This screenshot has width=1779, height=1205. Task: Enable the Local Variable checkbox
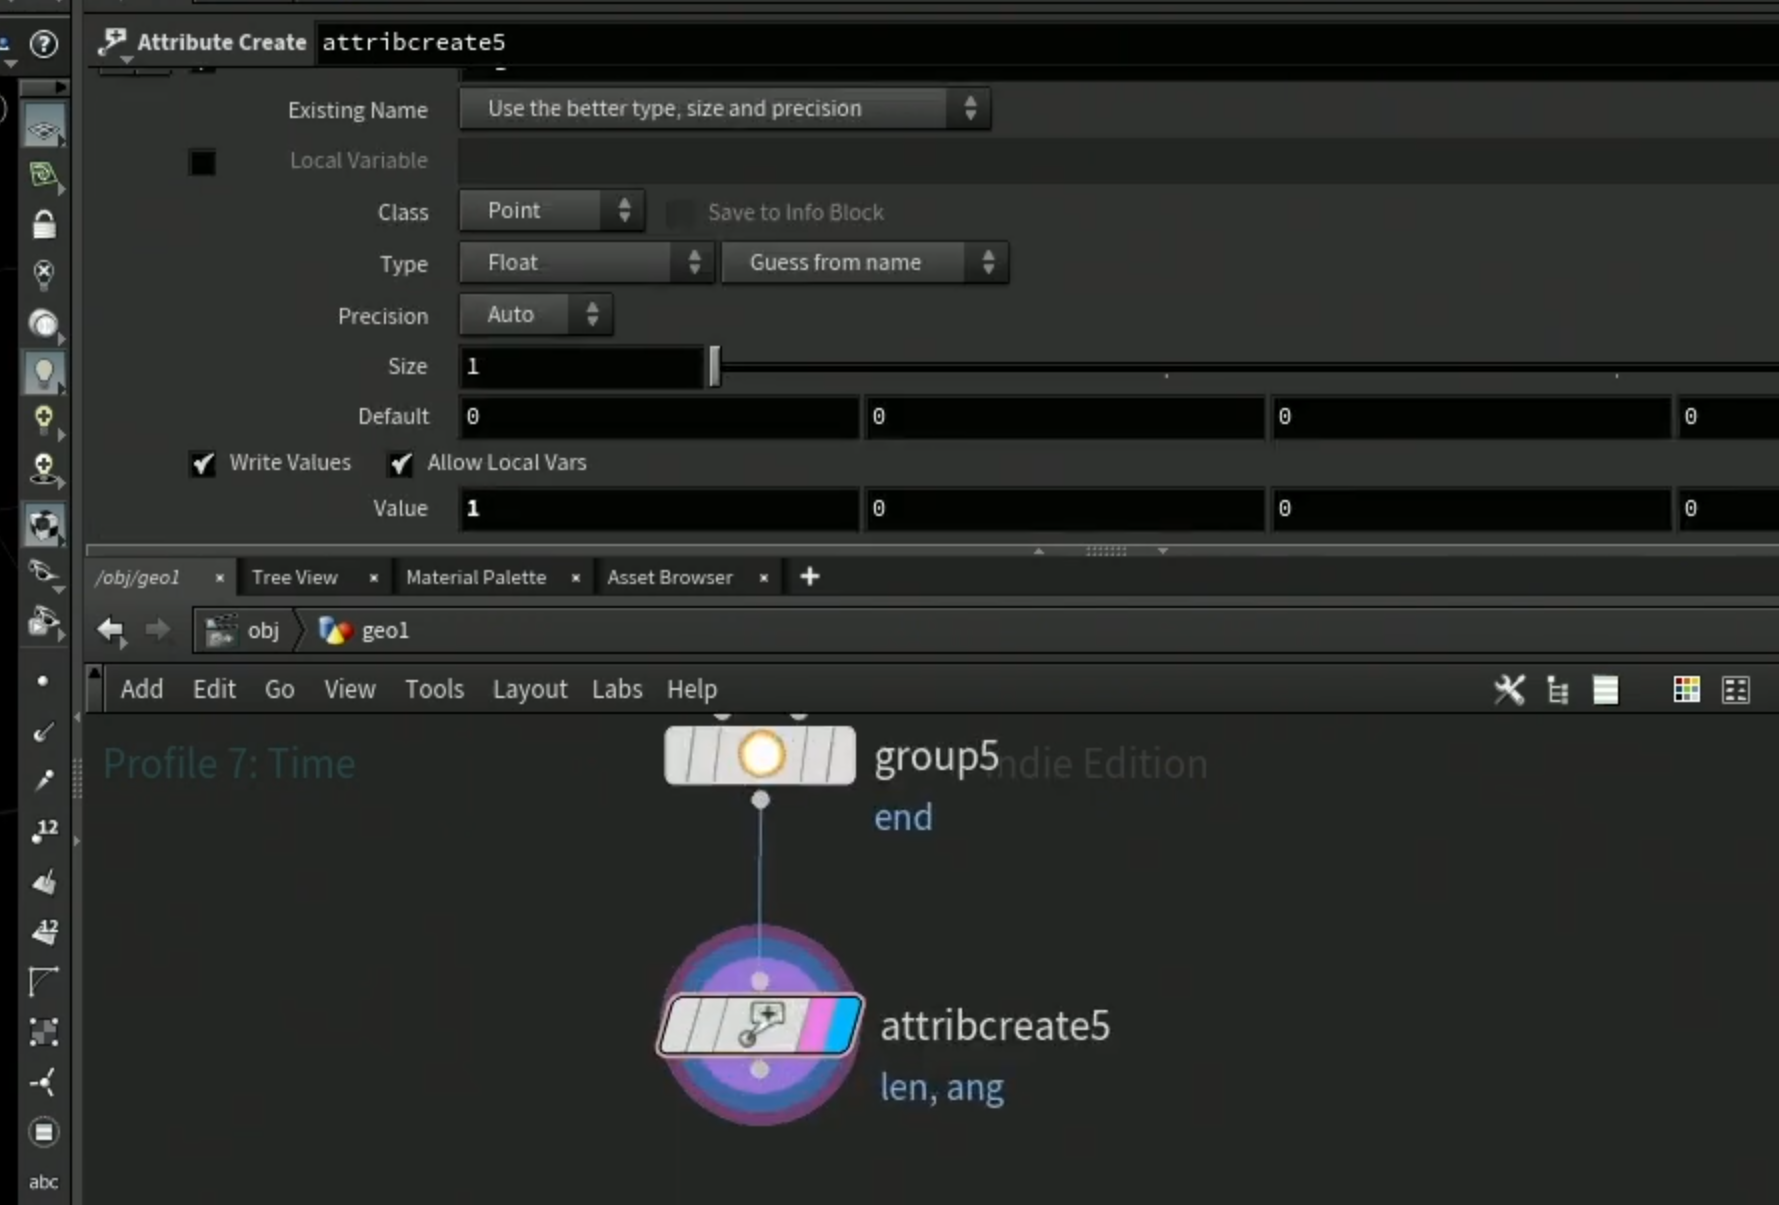(202, 161)
